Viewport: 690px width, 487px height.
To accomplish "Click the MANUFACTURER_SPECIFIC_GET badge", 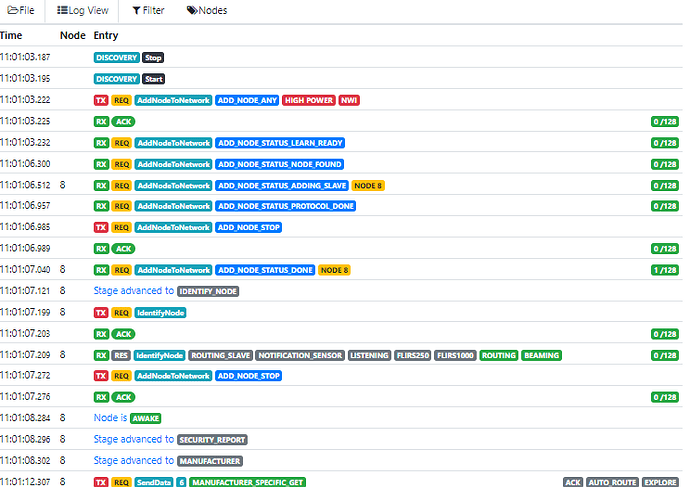I will 248,482.
